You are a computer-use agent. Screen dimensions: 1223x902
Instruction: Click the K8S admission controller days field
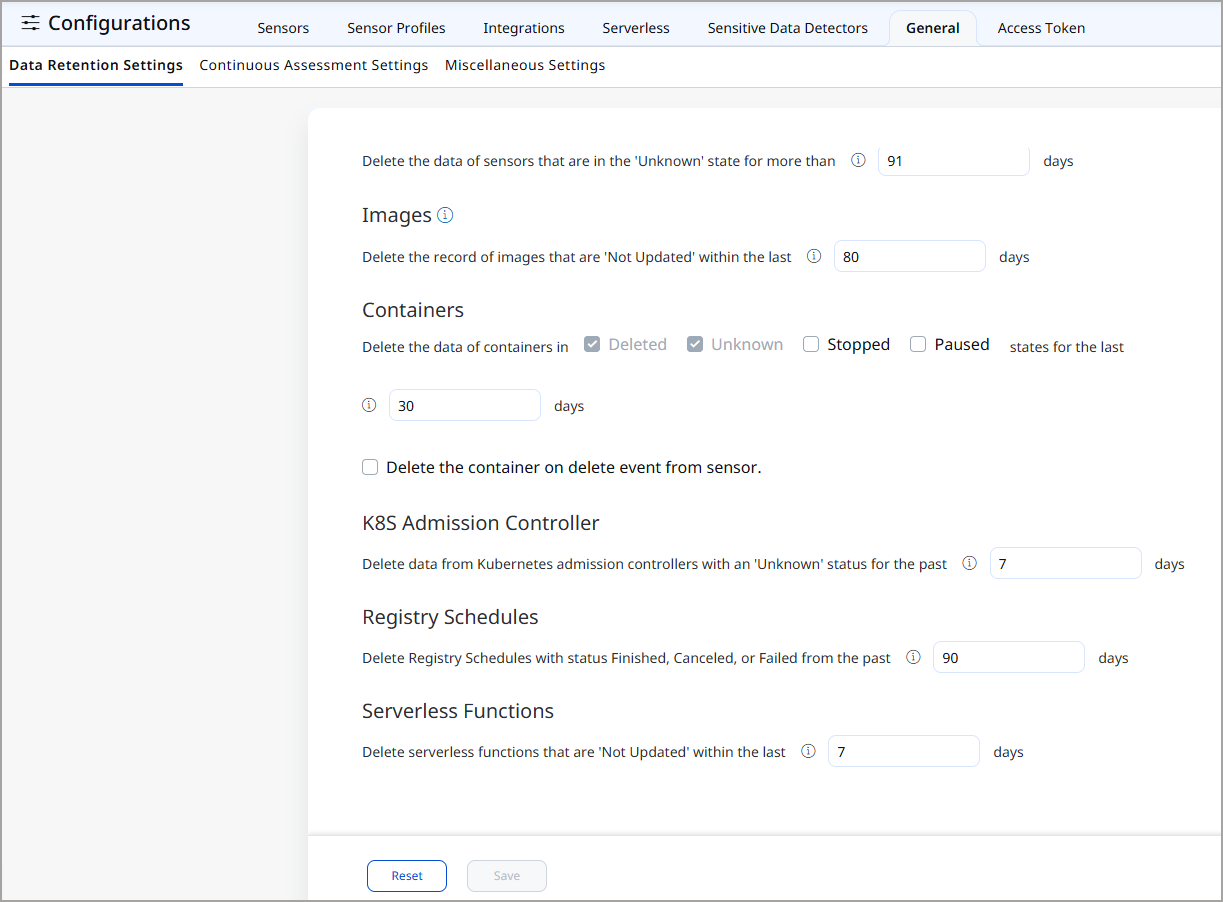point(1066,563)
